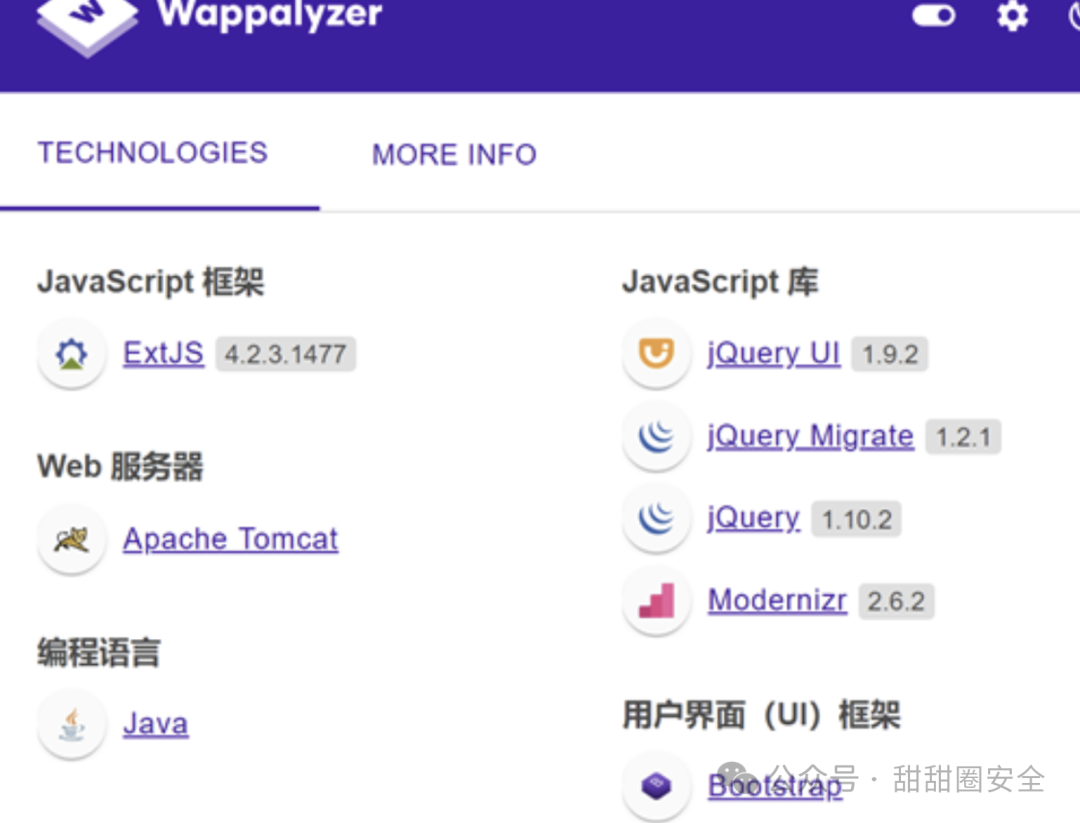Switch to the MORE INFO tab

454,154
